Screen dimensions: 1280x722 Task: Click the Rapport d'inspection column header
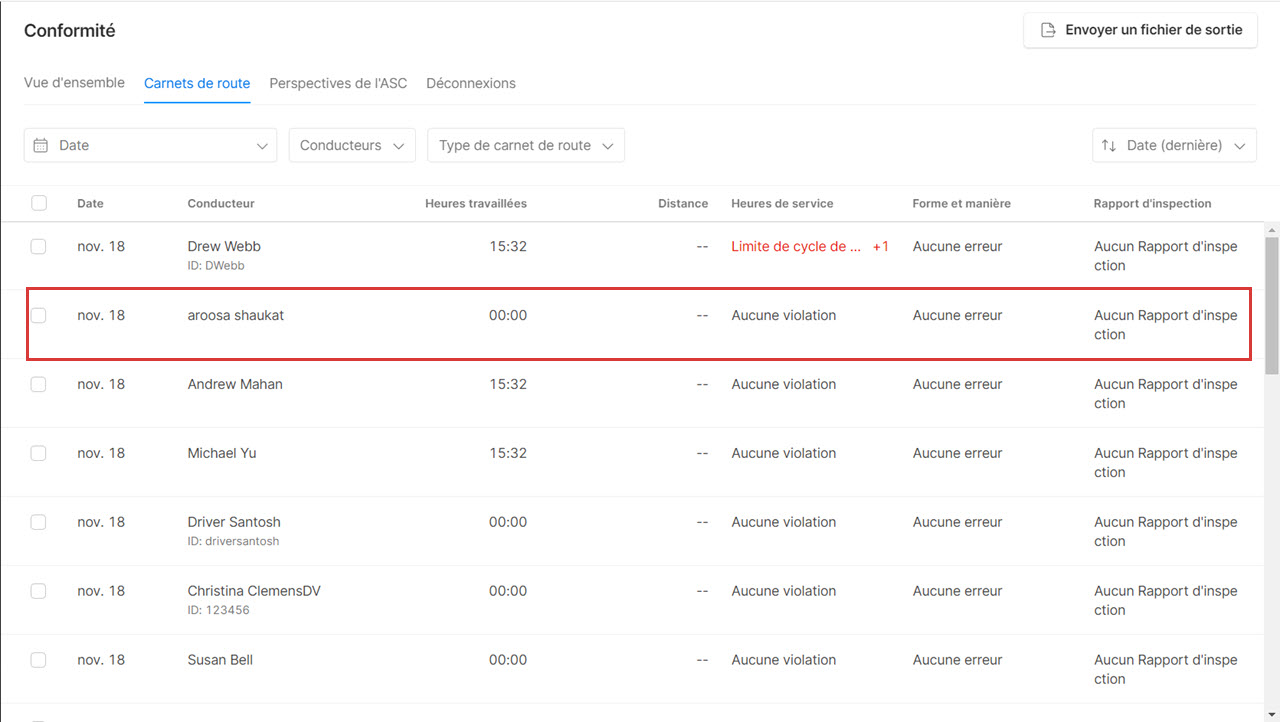tap(1152, 203)
